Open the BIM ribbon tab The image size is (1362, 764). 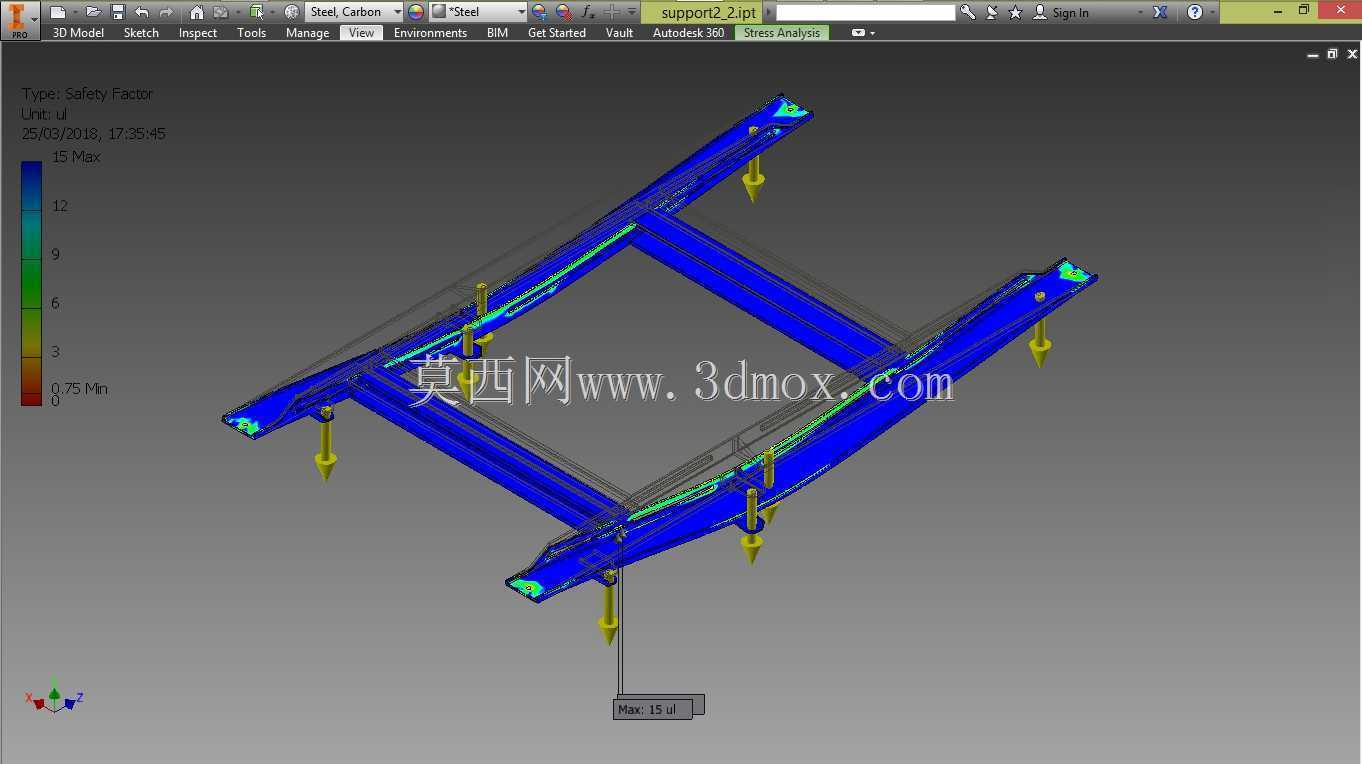click(497, 33)
